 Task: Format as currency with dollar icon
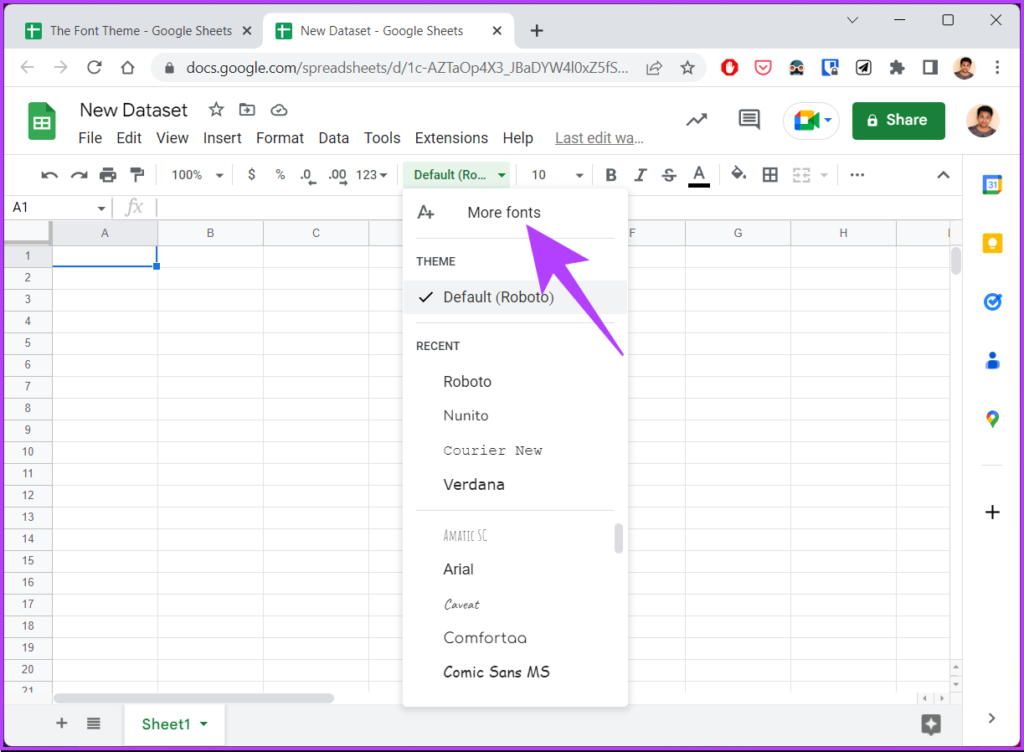(x=251, y=174)
